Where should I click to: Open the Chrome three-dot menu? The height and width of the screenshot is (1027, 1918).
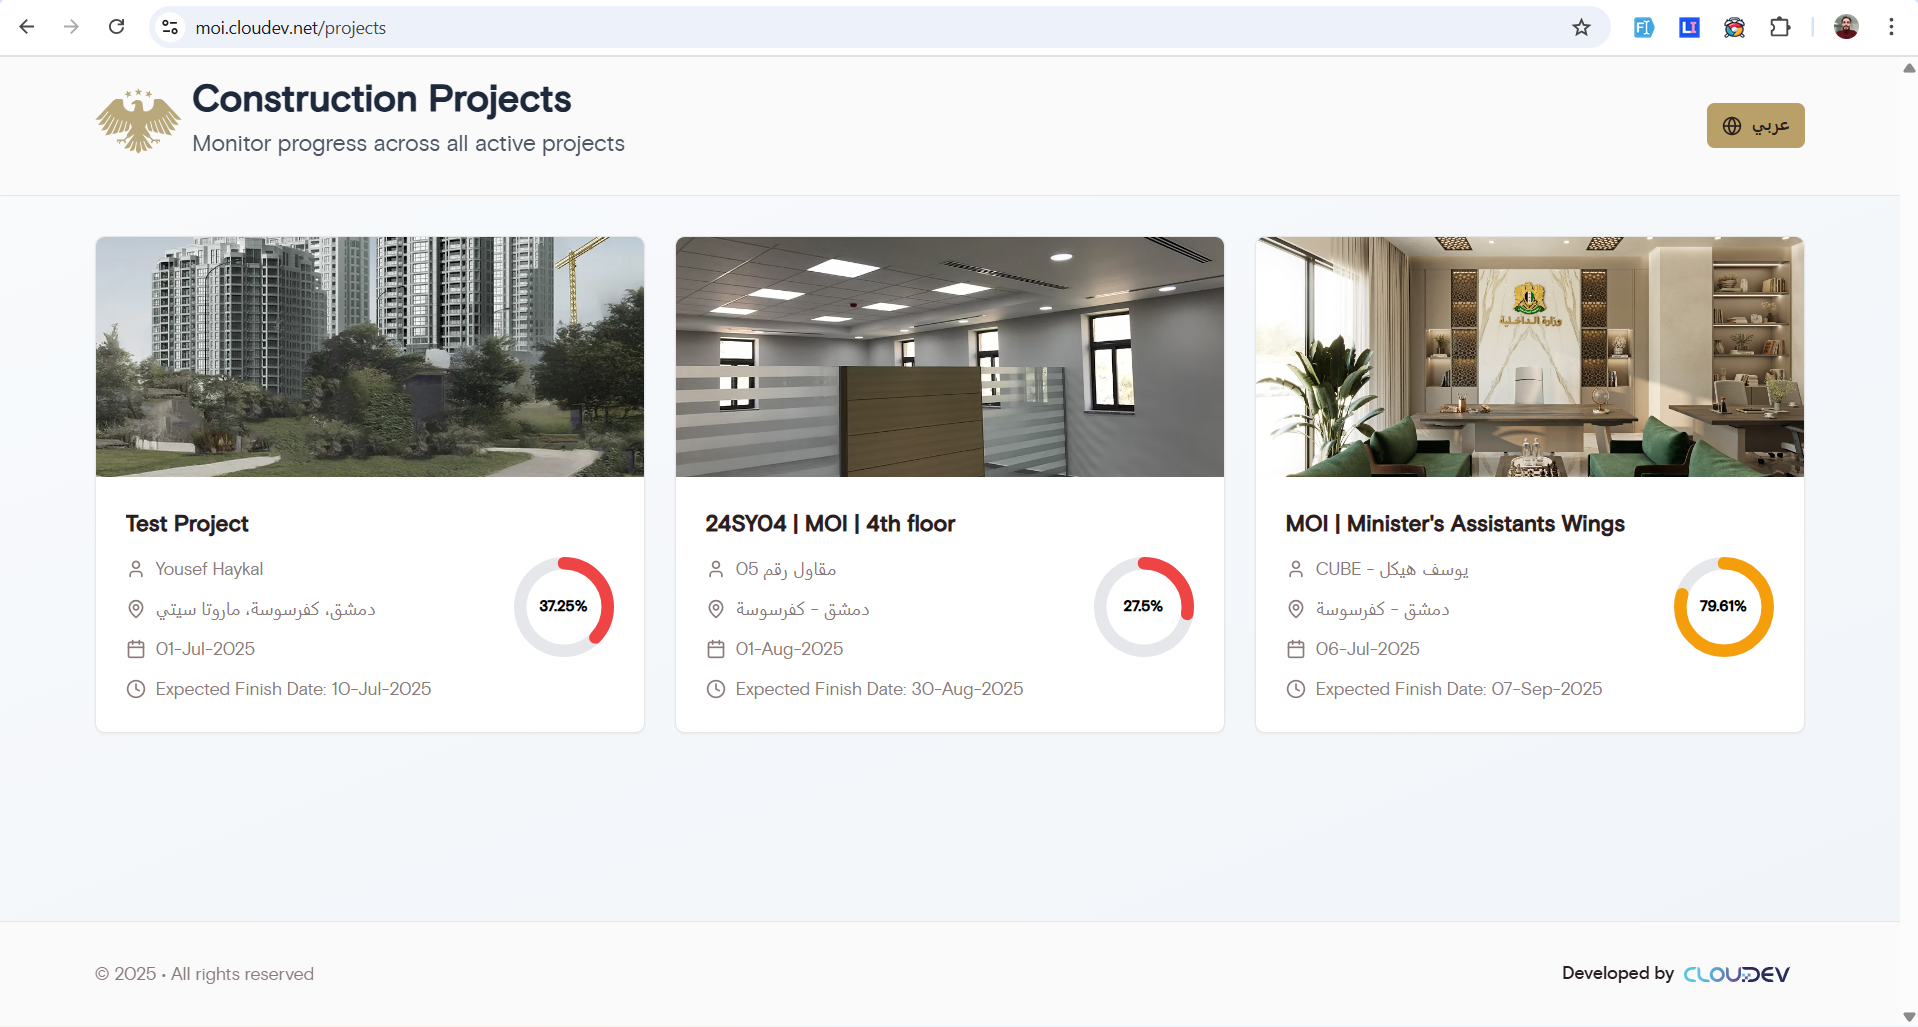coord(1891,27)
